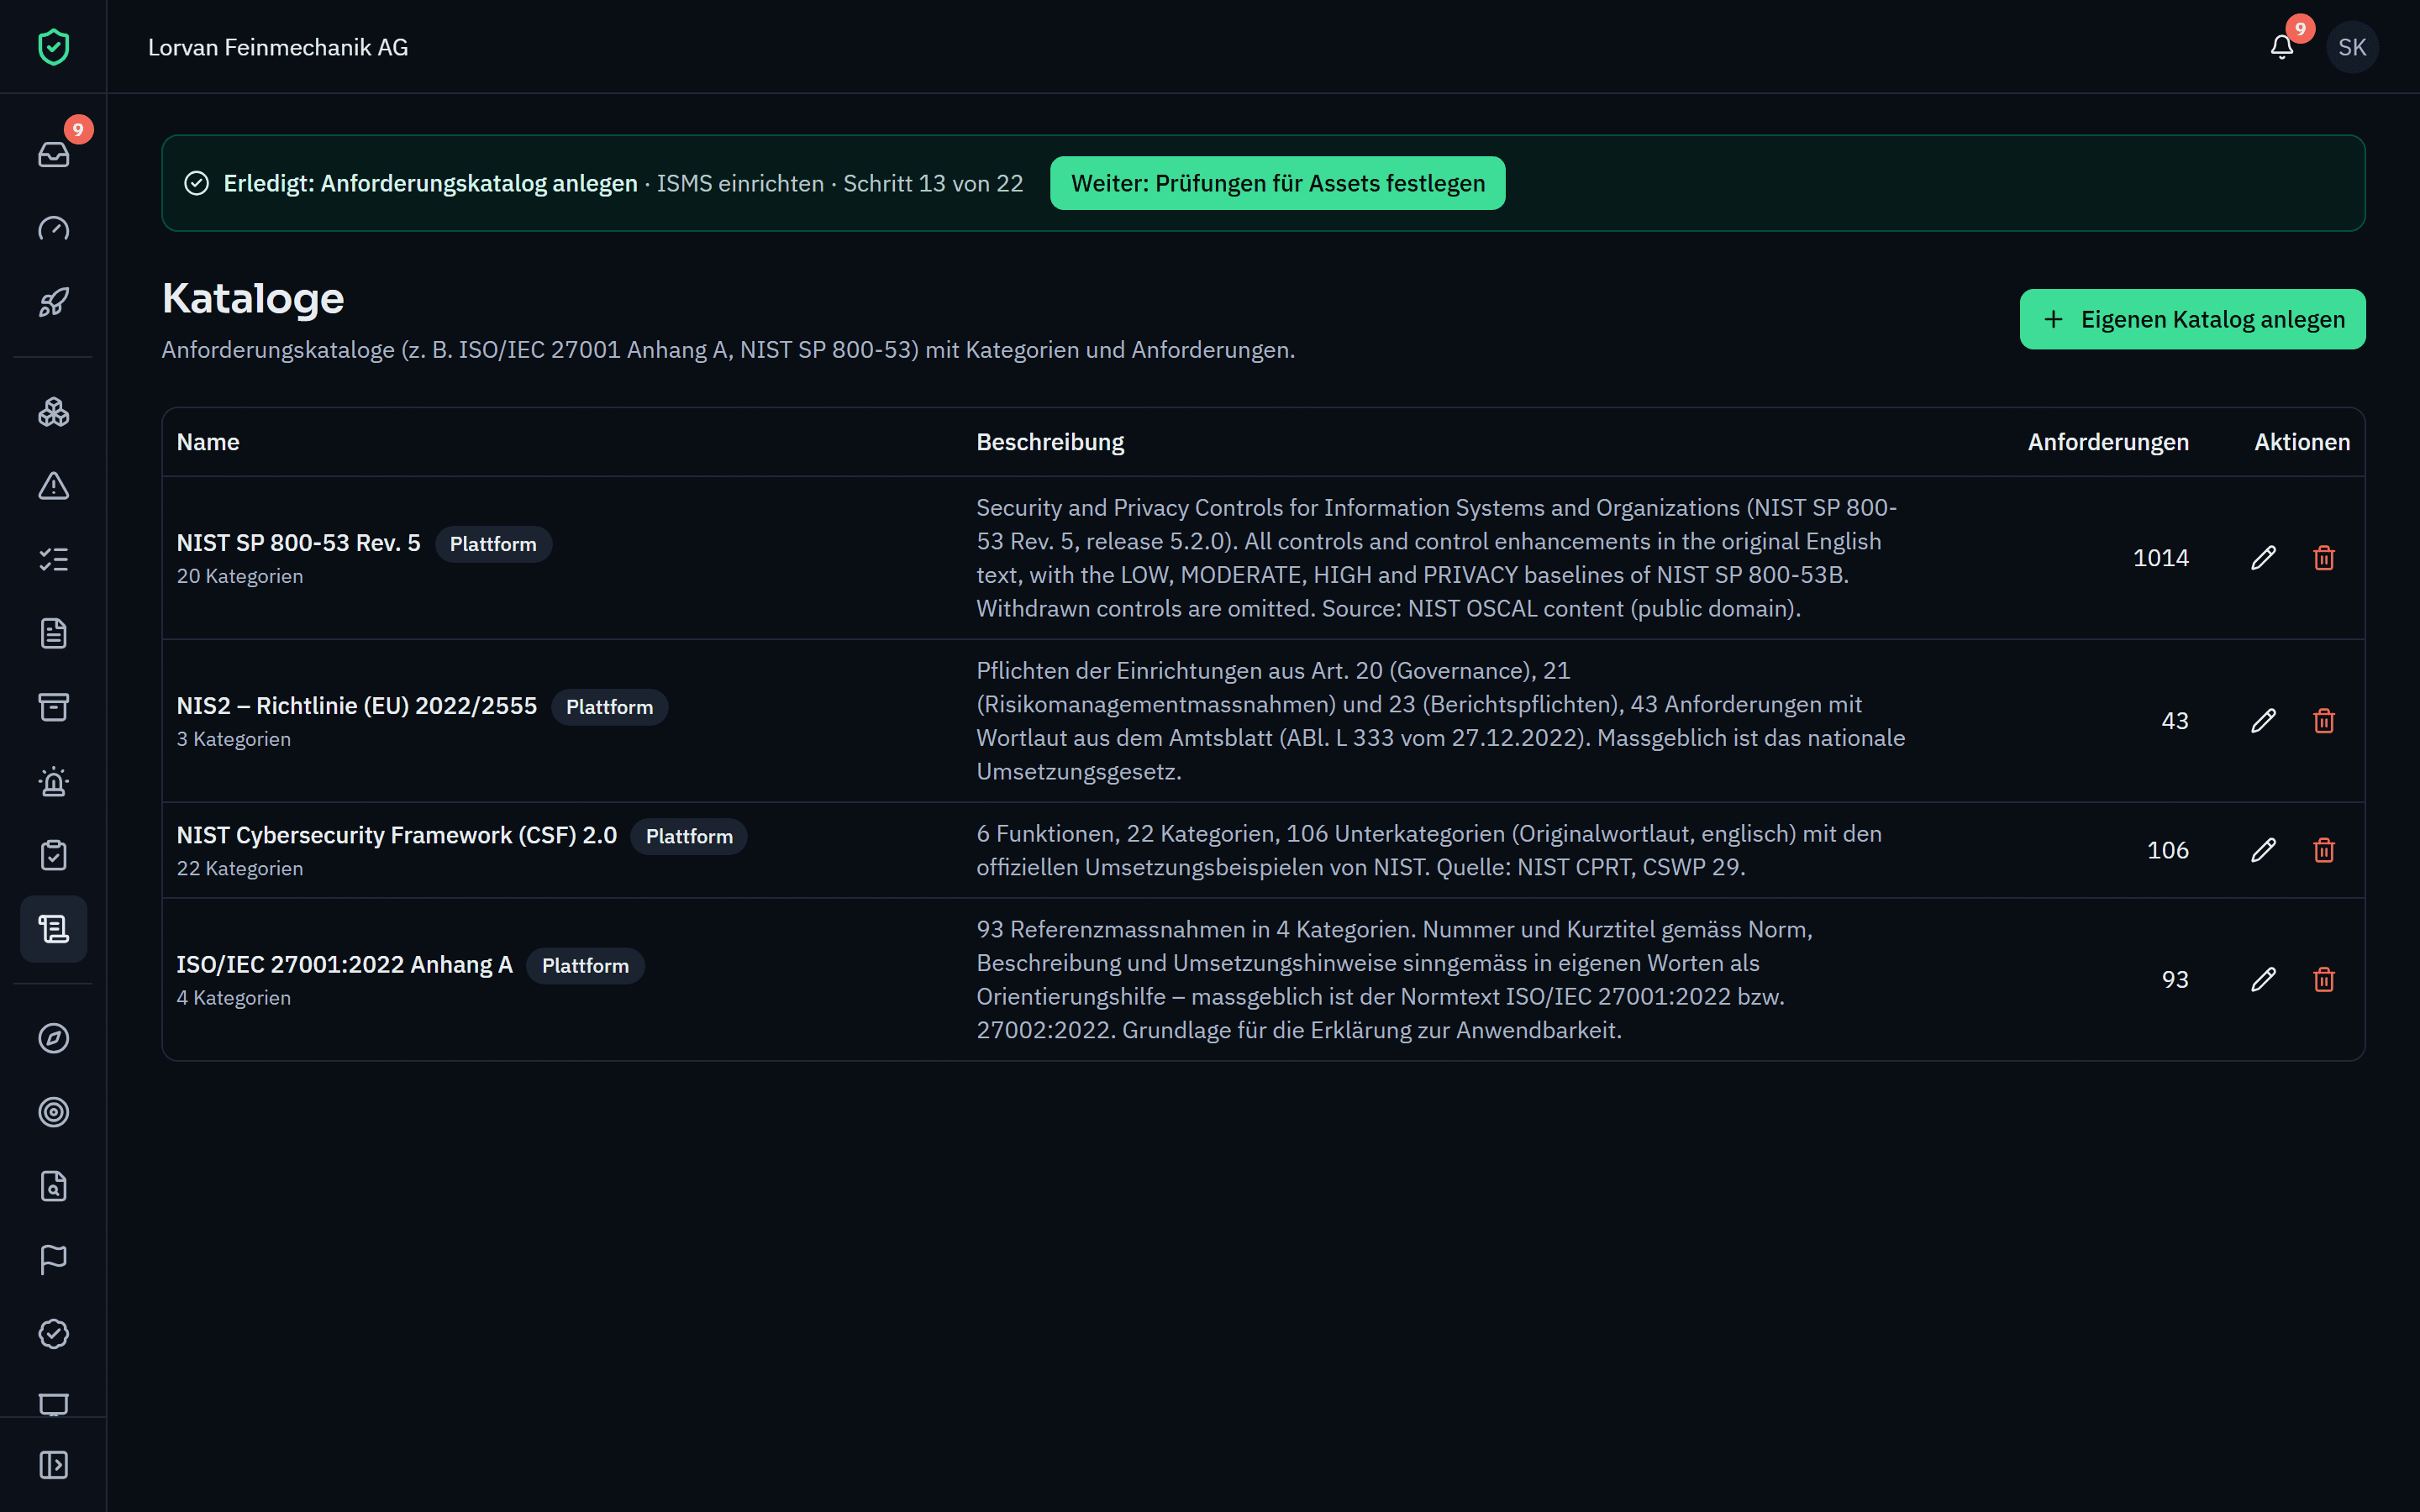Click the 4 Kategorien label
Viewport: 2420px width, 1512px height.
point(234,998)
